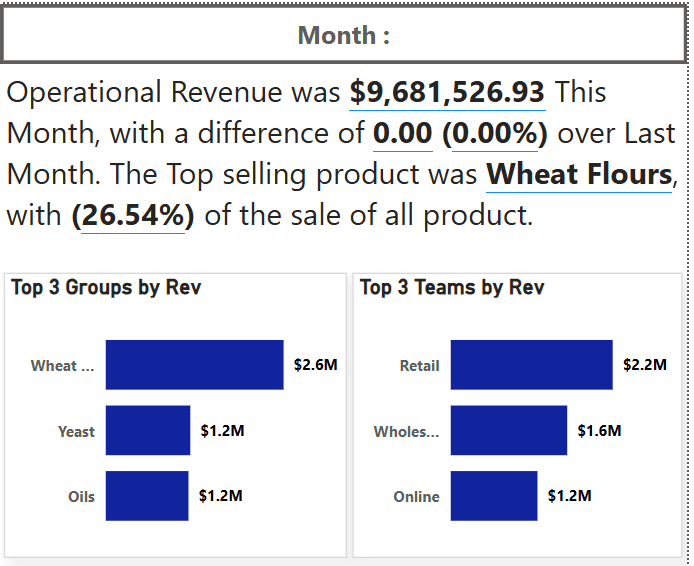Click the Yeast bar in Groups chart
Viewport: 694px width, 566px height.
click(147, 431)
